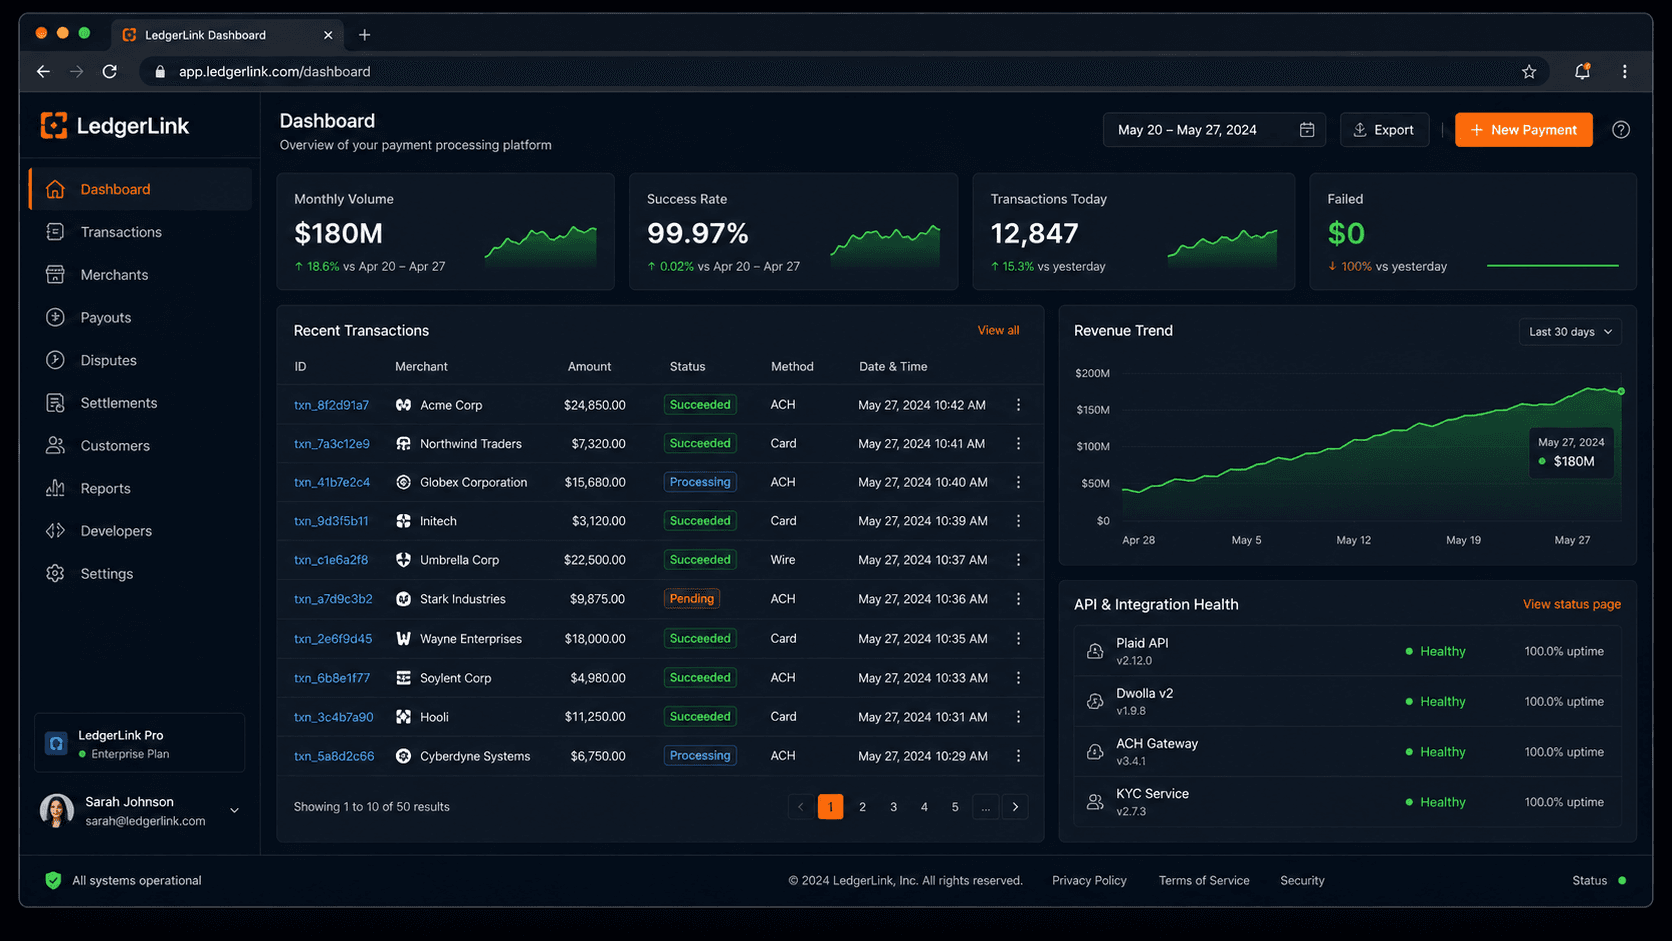
Task: Click the Developers code icon
Action: pos(55,531)
